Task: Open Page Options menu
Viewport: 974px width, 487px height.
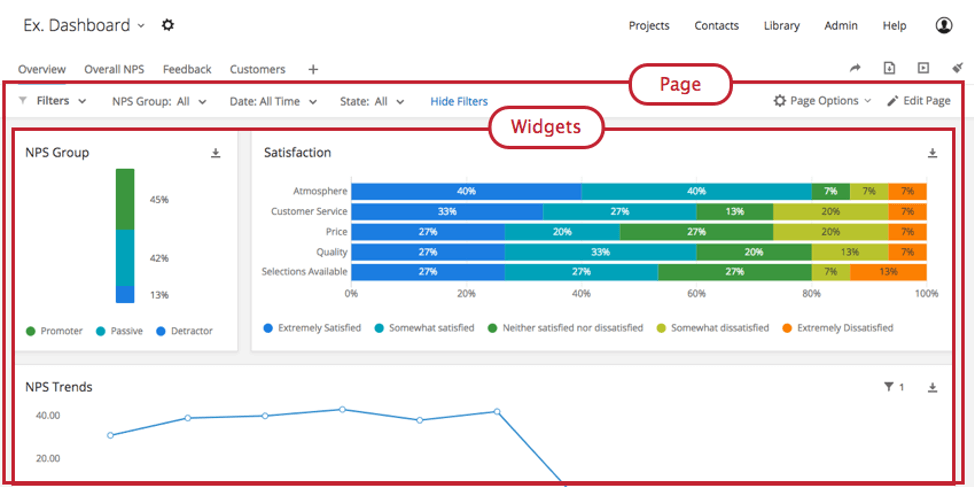Action: tap(822, 101)
